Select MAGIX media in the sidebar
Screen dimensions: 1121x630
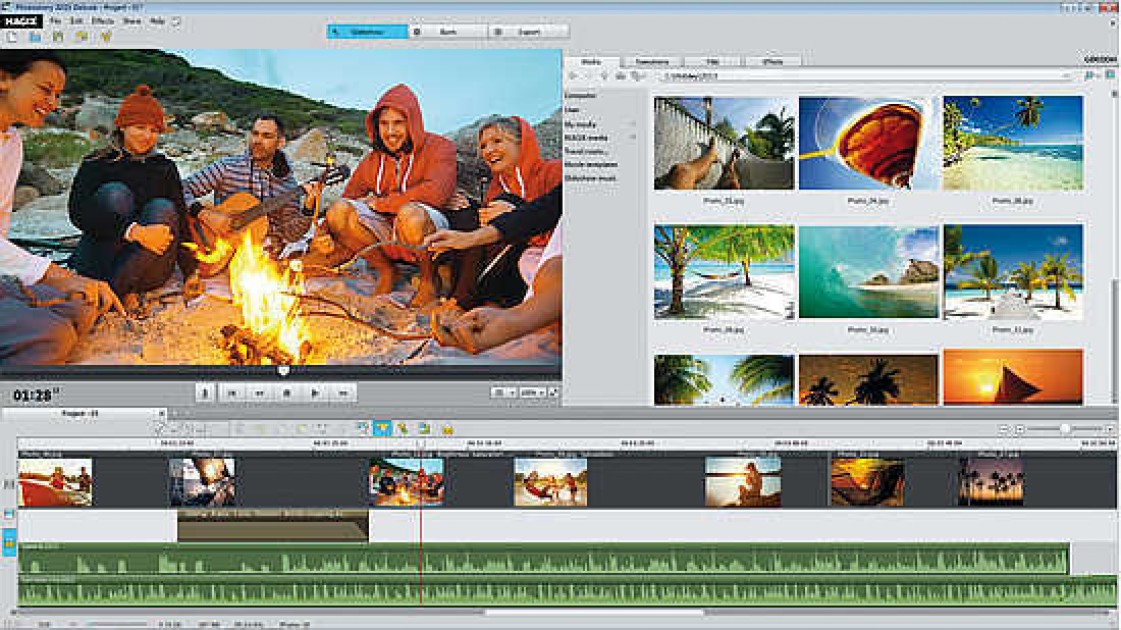(x=586, y=137)
